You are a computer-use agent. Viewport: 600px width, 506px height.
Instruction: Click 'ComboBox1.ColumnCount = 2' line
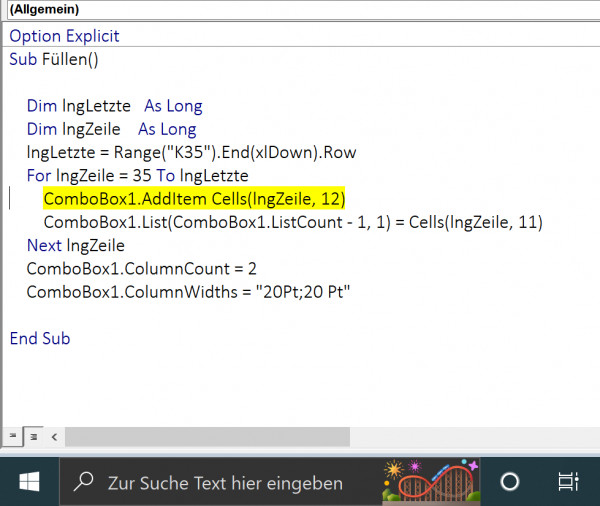142,269
